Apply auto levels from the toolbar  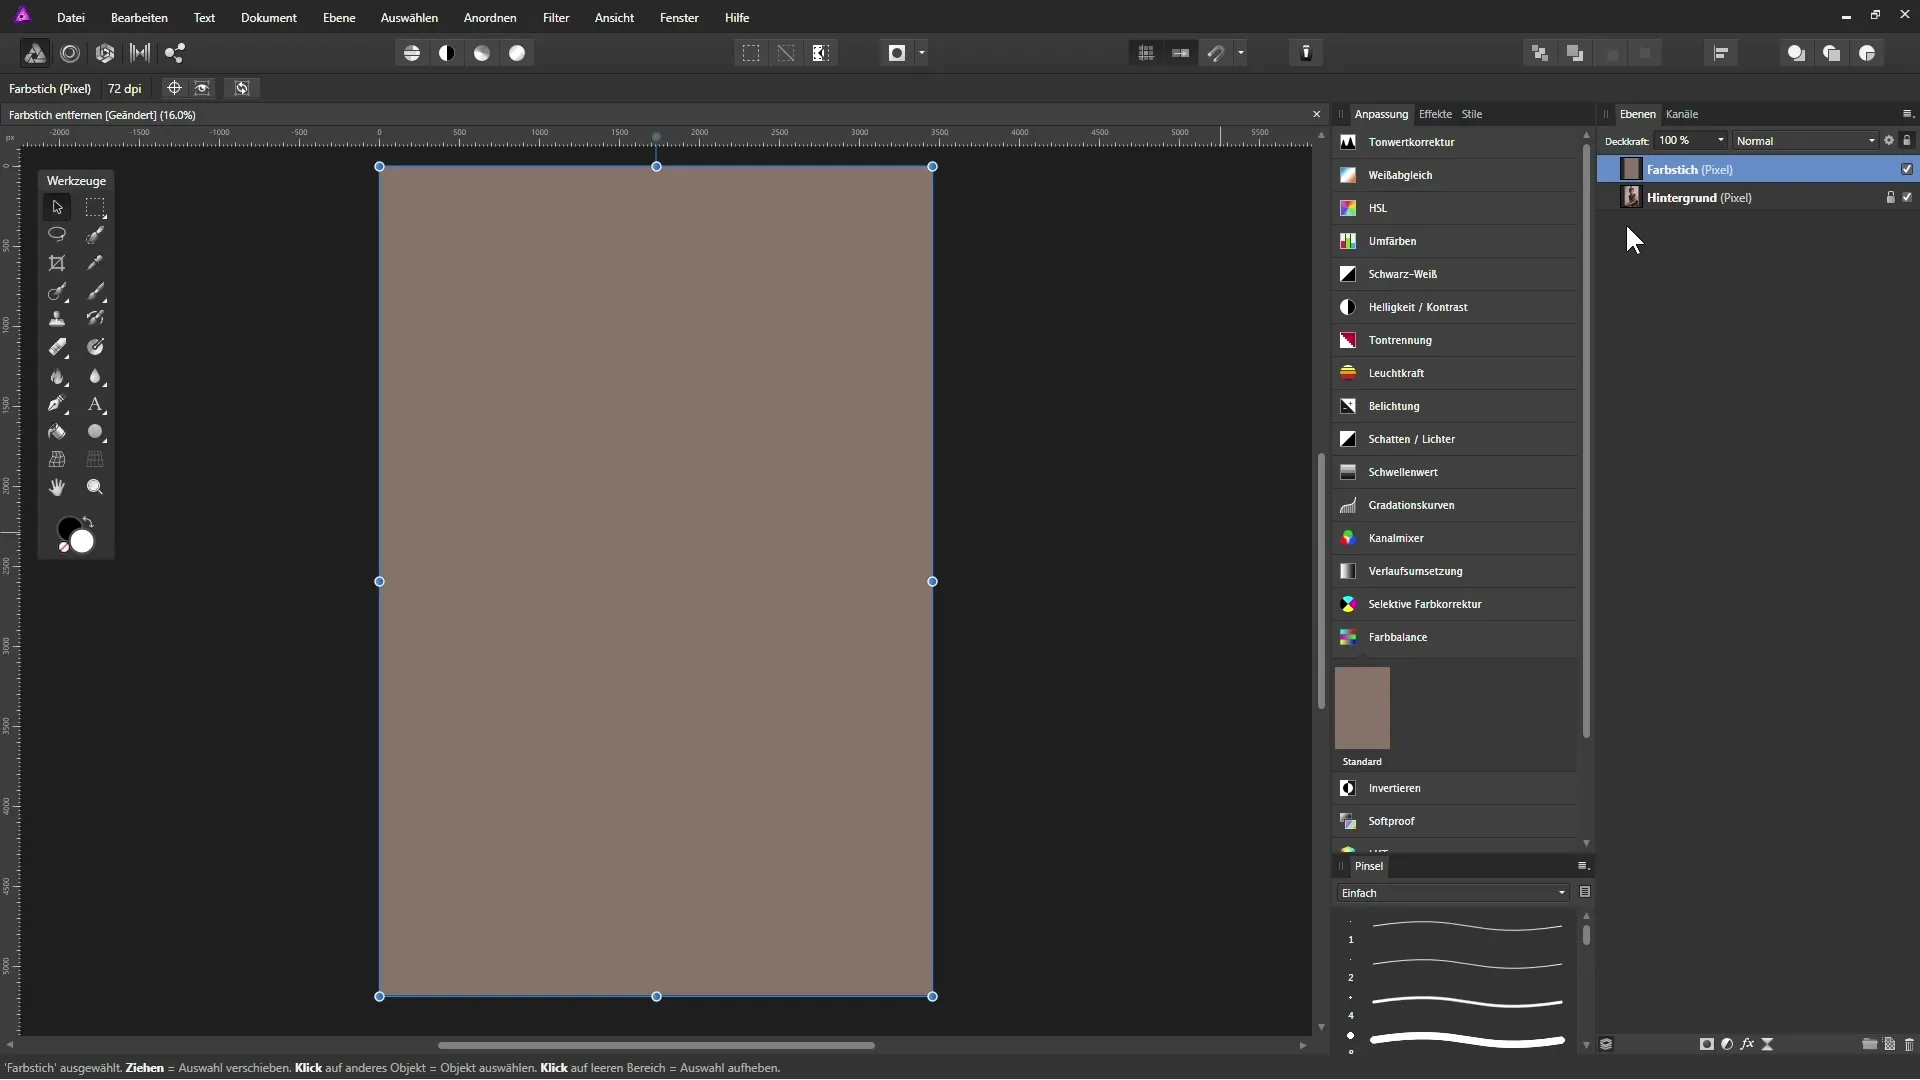(412, 53)
